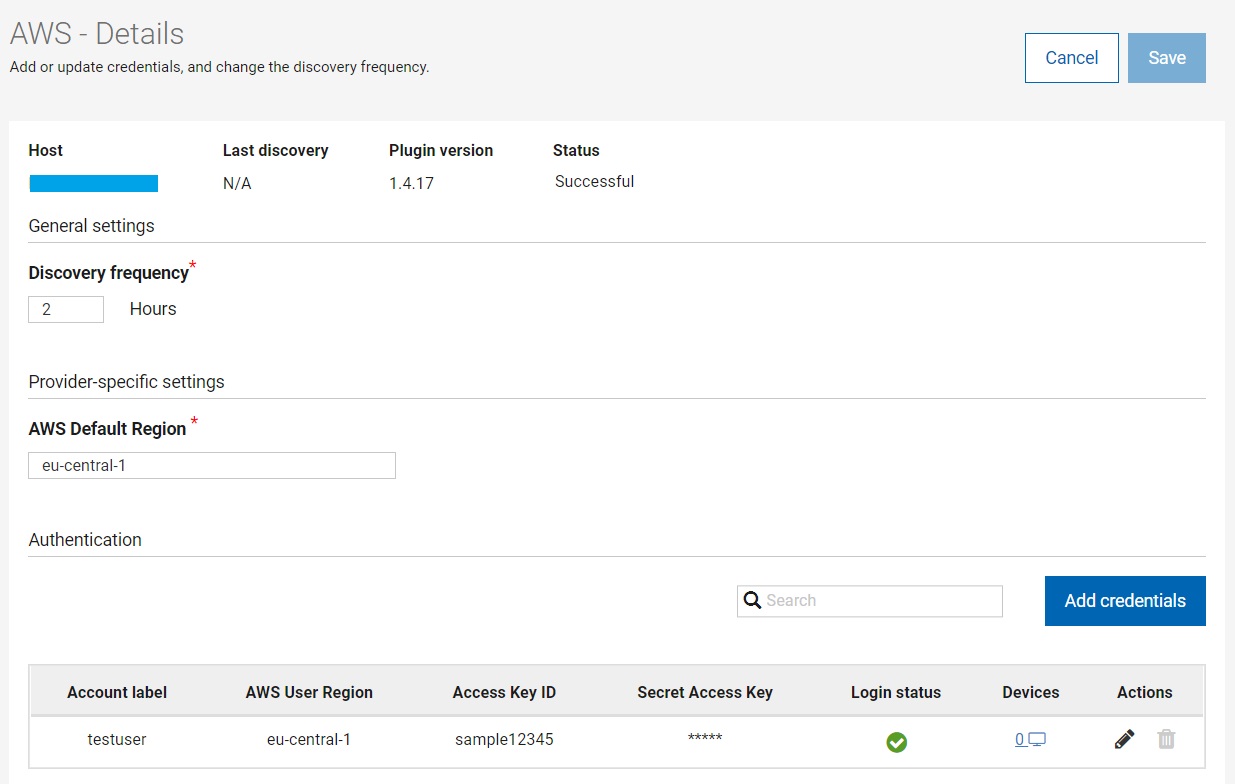Click the trash delete icon for testuser

(x=1166, y=740)
